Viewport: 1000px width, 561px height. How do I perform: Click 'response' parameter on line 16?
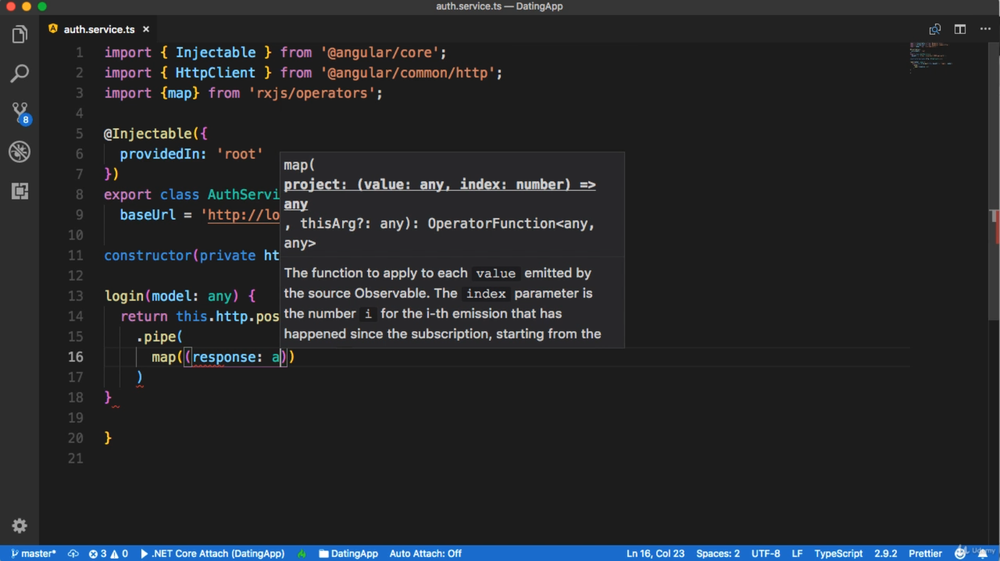pos(224,357)
